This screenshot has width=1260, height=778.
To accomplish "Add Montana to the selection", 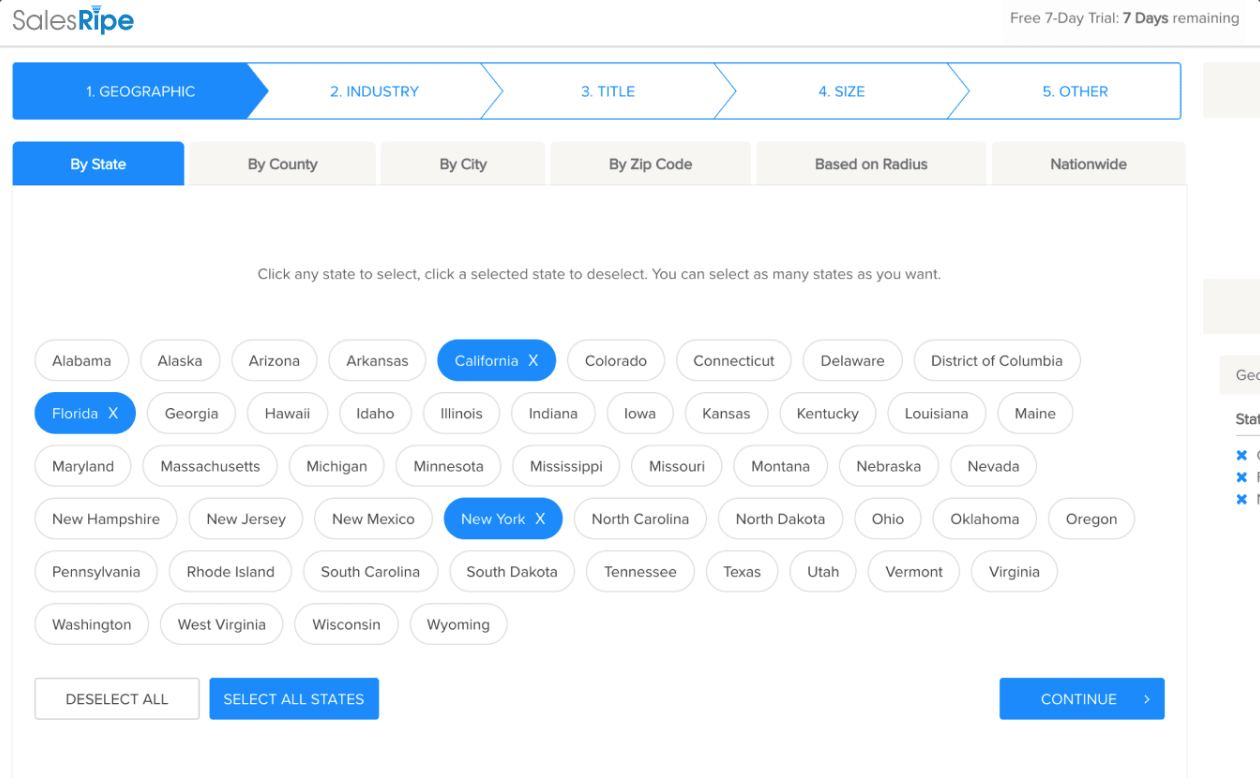I will click(781, 466).
